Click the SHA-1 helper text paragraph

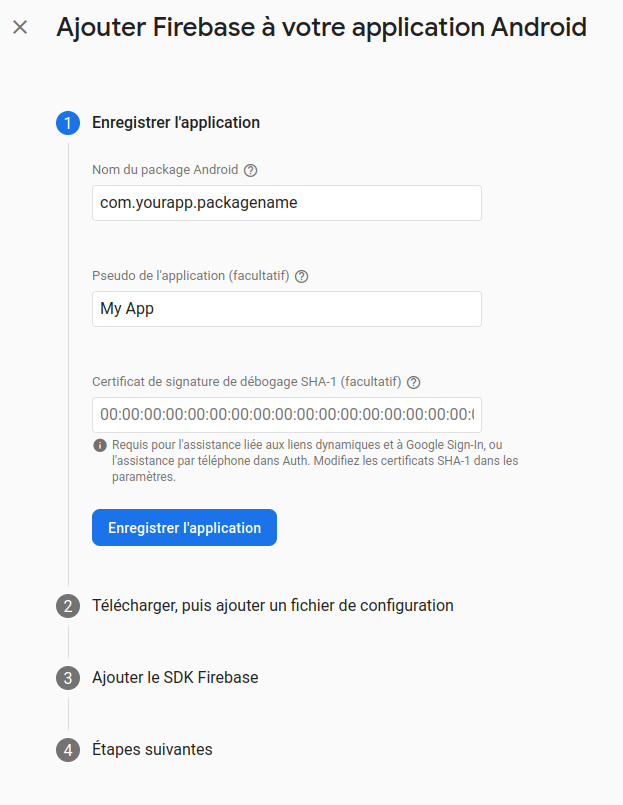point(315,461)
